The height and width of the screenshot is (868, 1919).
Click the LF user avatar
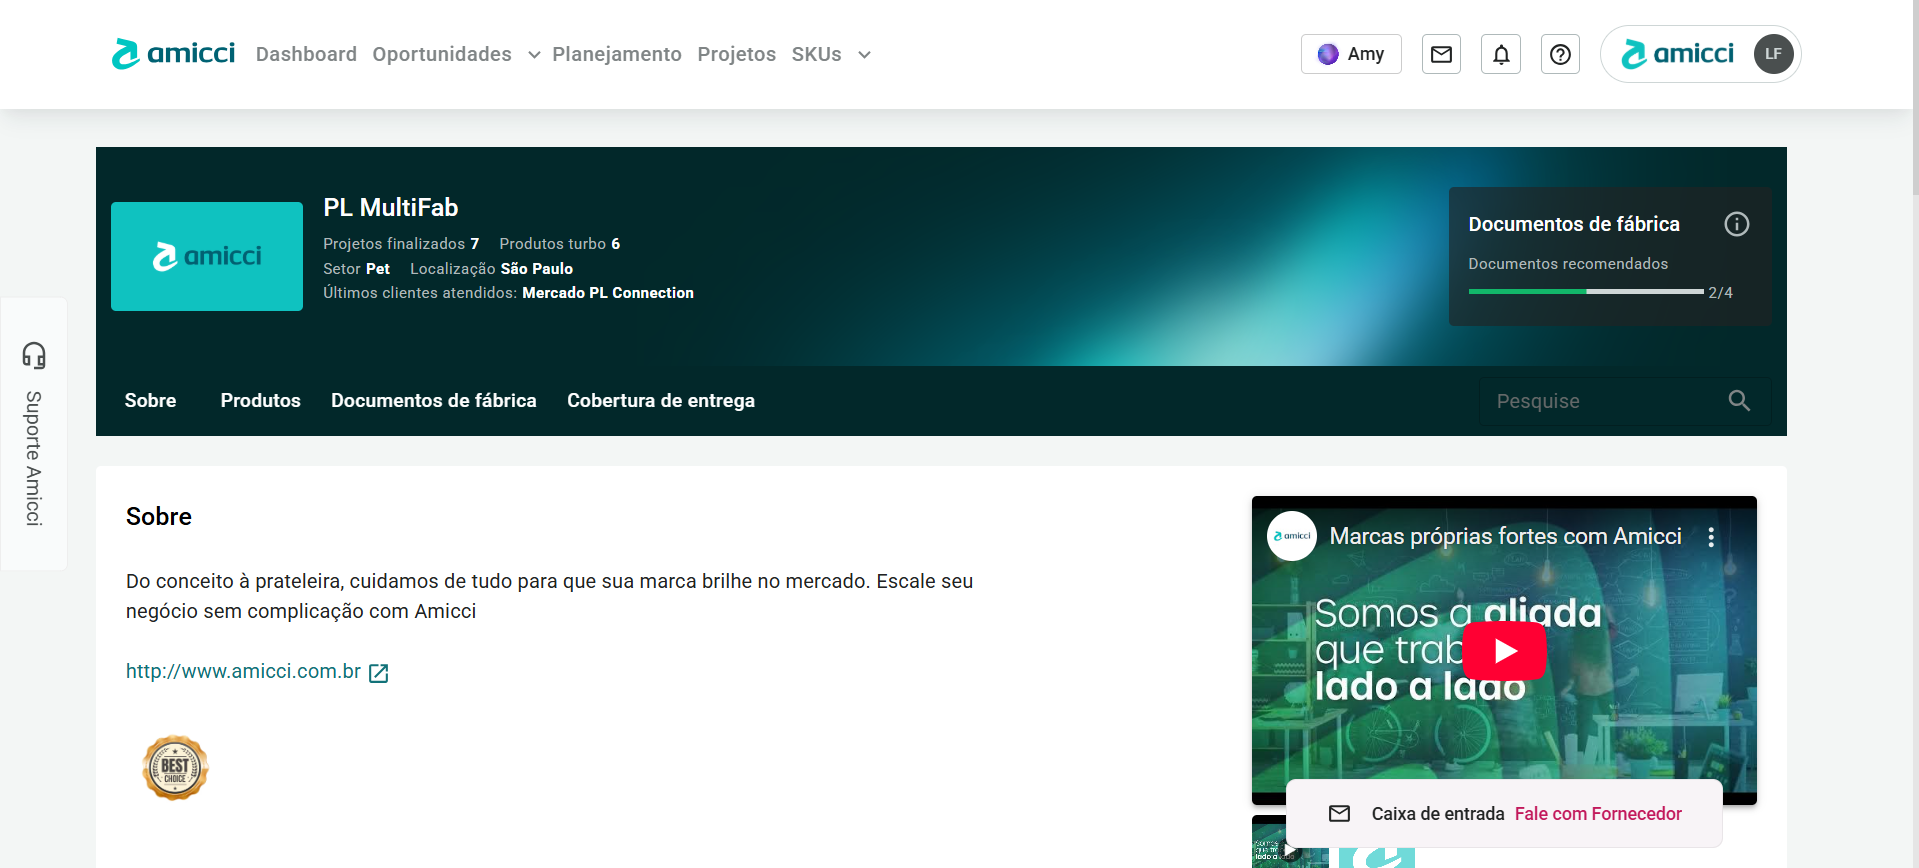pyautogui.click(x=1772, y=54)
